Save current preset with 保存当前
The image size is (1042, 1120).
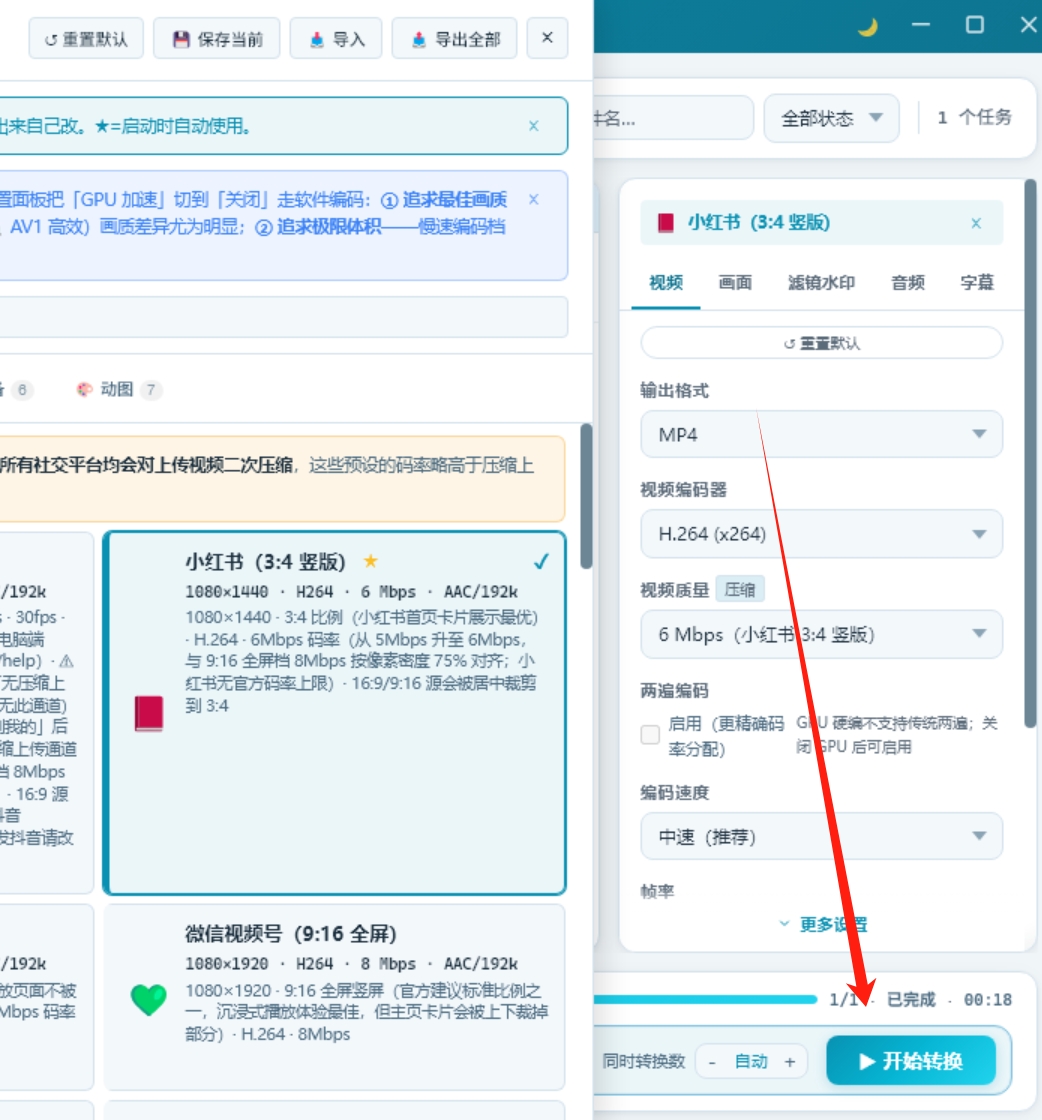[216, 39]
